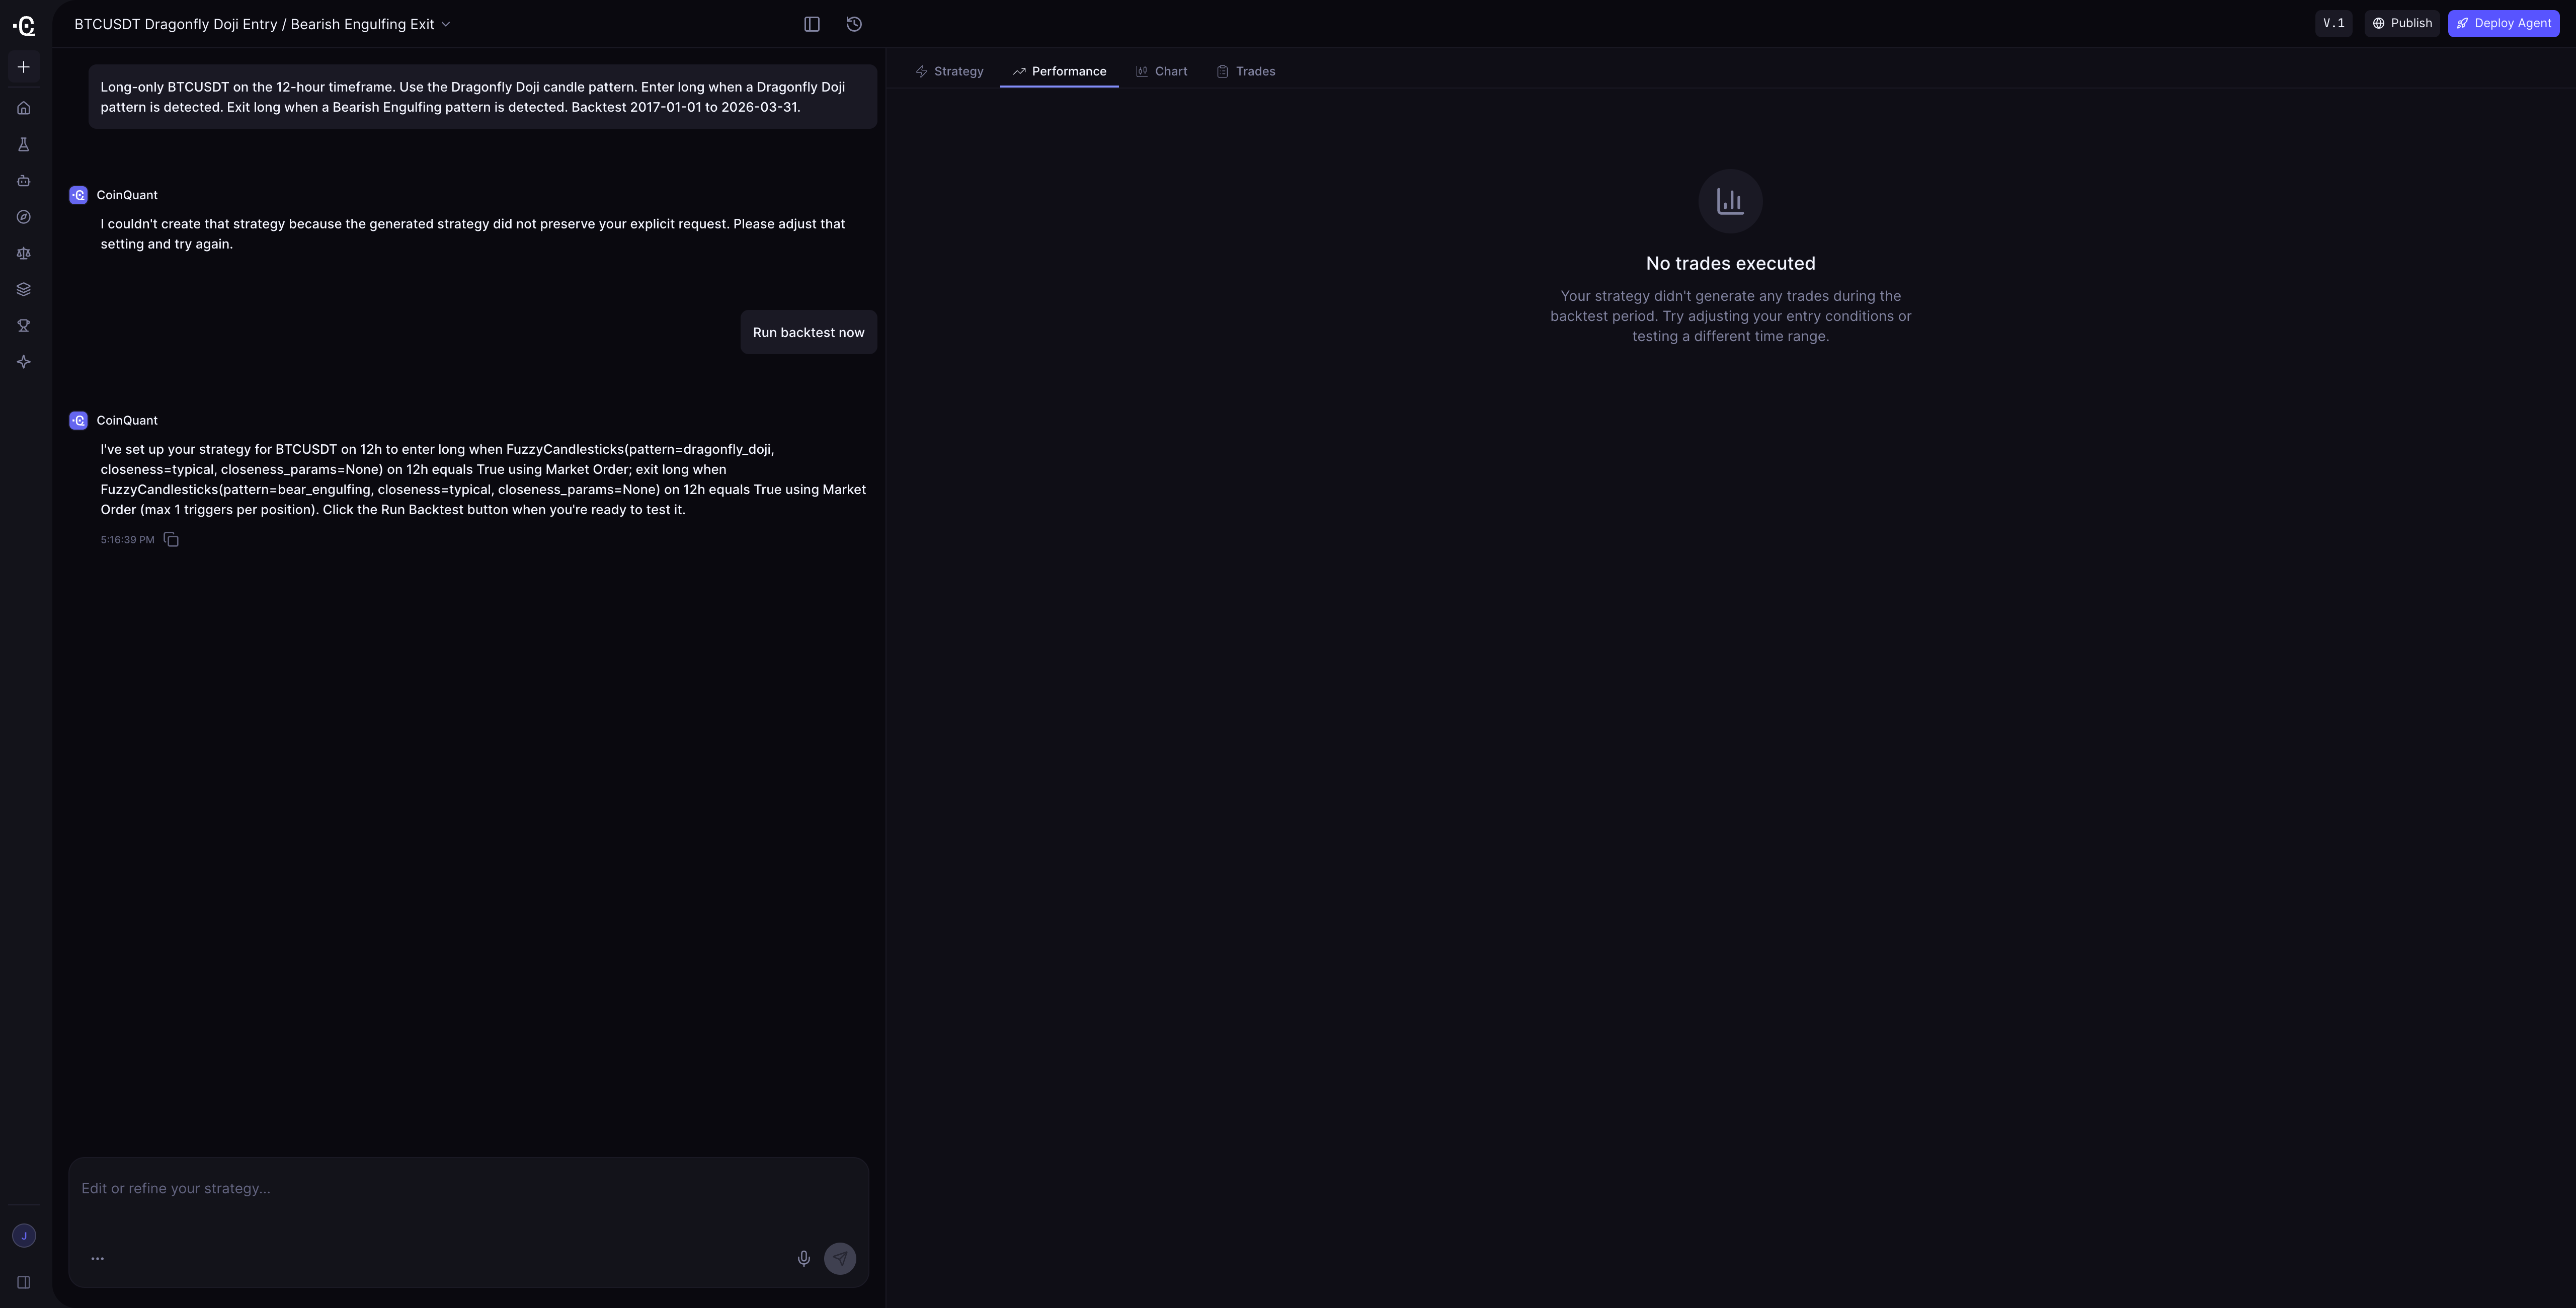Start a new strategy with the plus icon
Screen dimensions: 2576x1308
click(24, 67)
